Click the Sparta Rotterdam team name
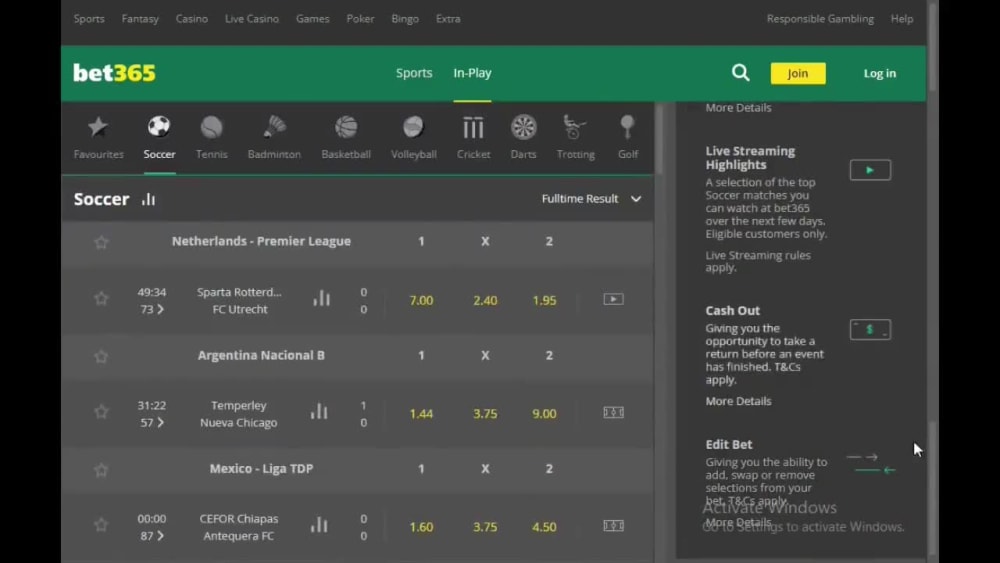1000x563 pixels. tap(239, 292)
